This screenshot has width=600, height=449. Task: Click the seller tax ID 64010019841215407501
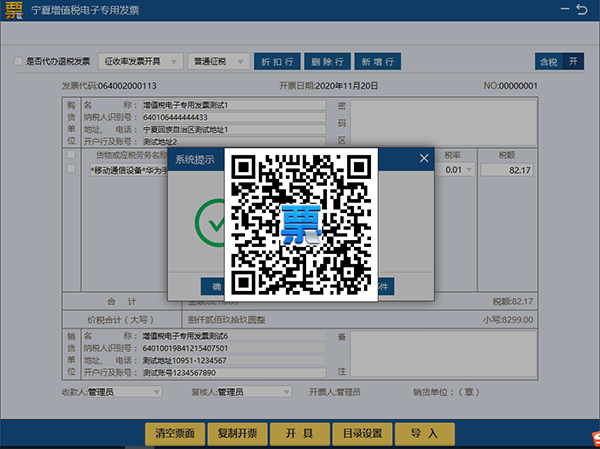[x=234, y=348]
